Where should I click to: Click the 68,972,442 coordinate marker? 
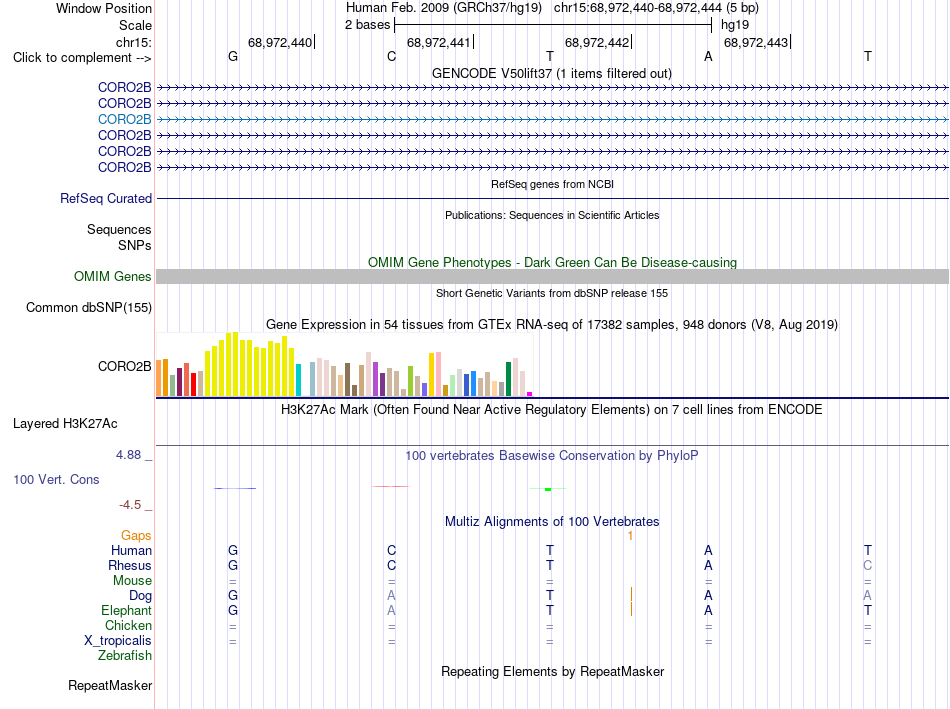pos(597,42)
